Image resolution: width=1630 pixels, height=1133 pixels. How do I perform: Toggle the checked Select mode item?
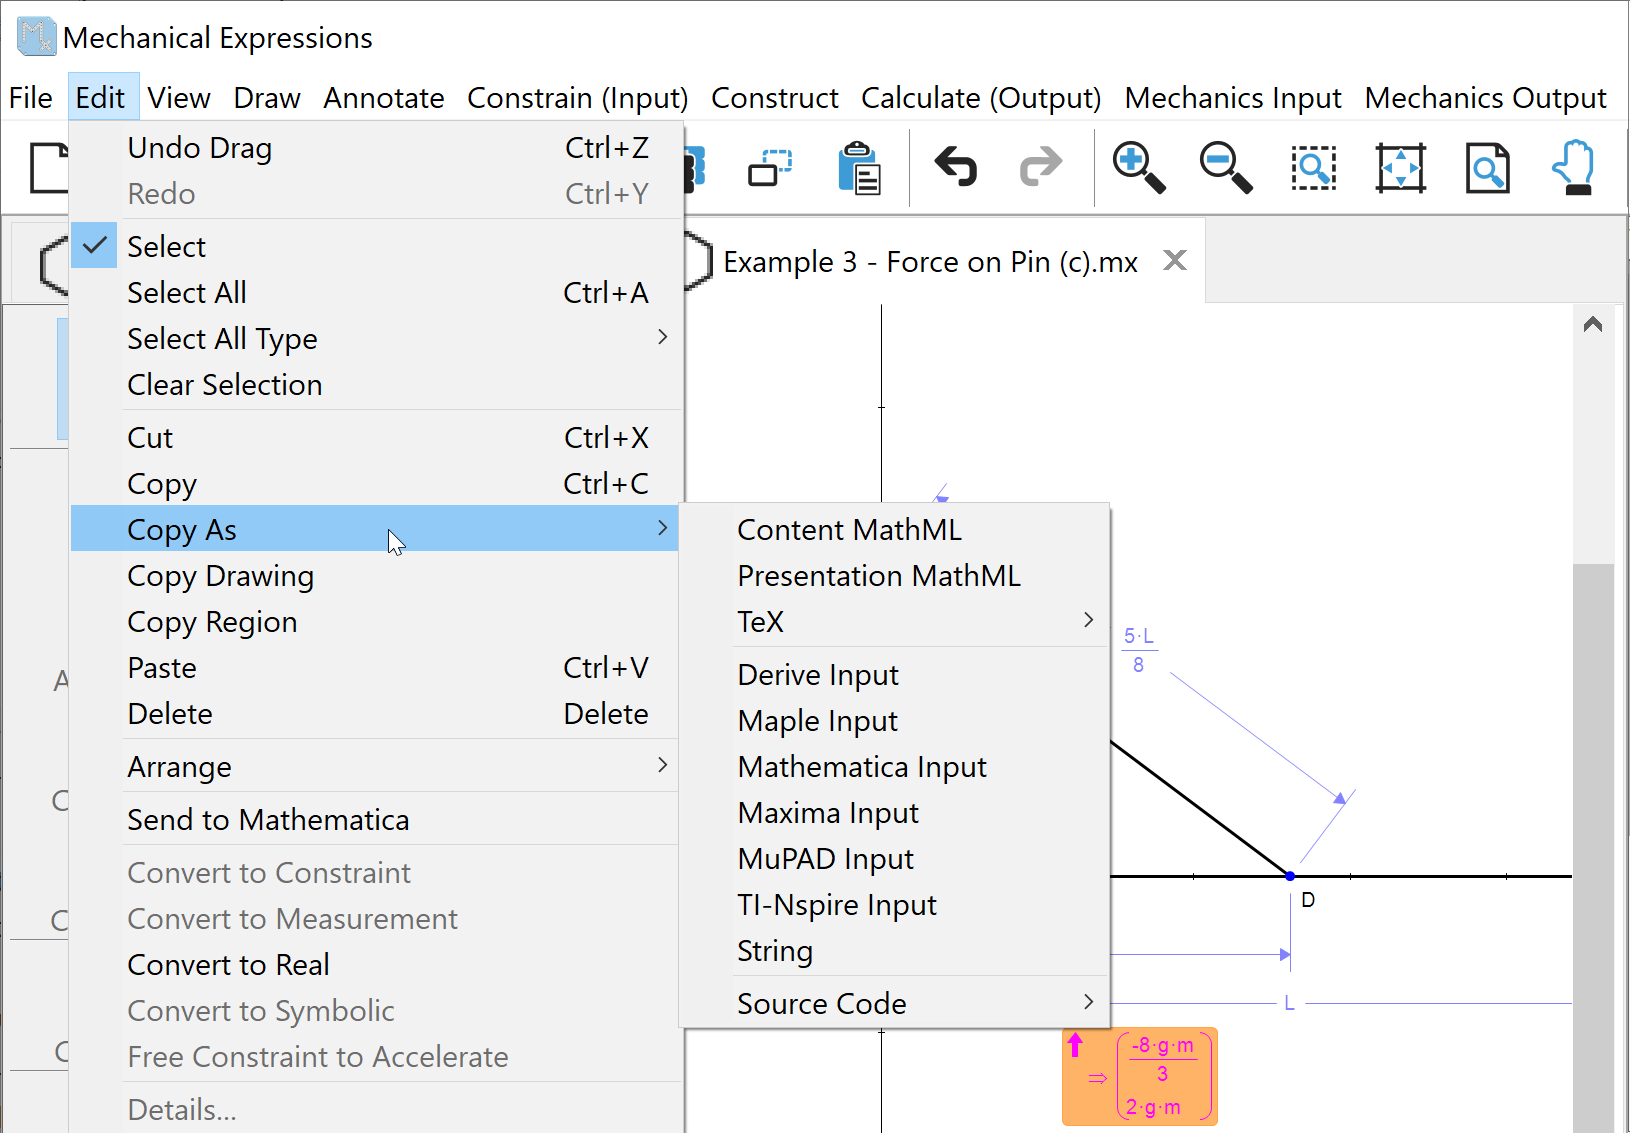(x=166, y=246)
